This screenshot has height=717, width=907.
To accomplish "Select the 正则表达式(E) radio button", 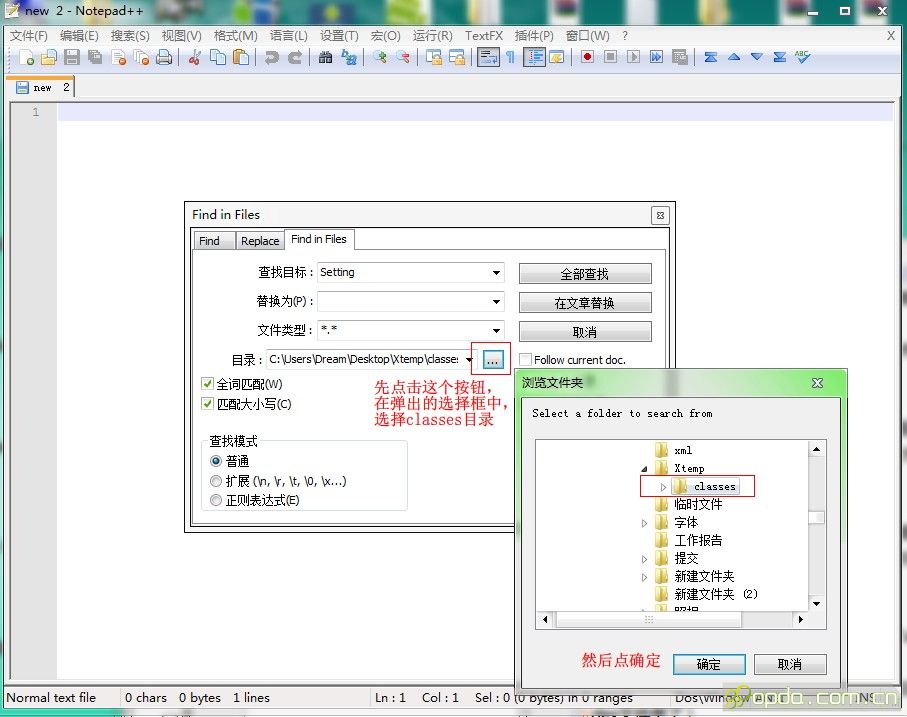I will pos(216,500).
